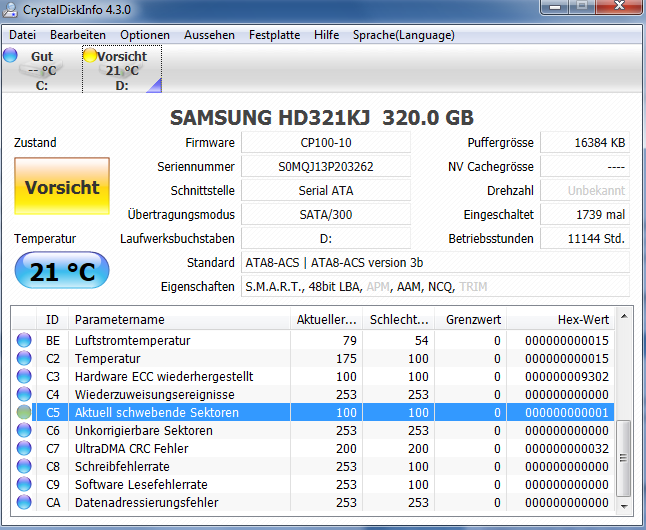
Task: Click the Aktueller... column header
Action: coord(326,319)
